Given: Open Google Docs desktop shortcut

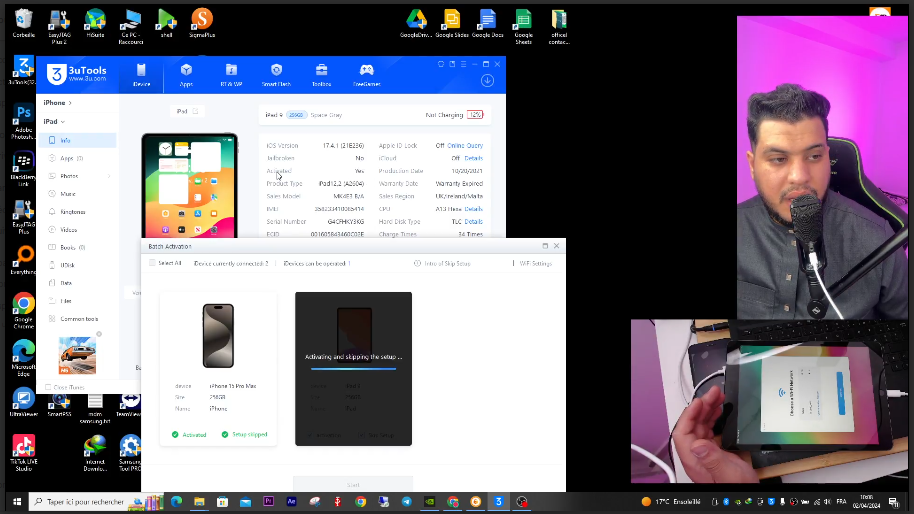Looking at the screenshot, I should point(487,23).
